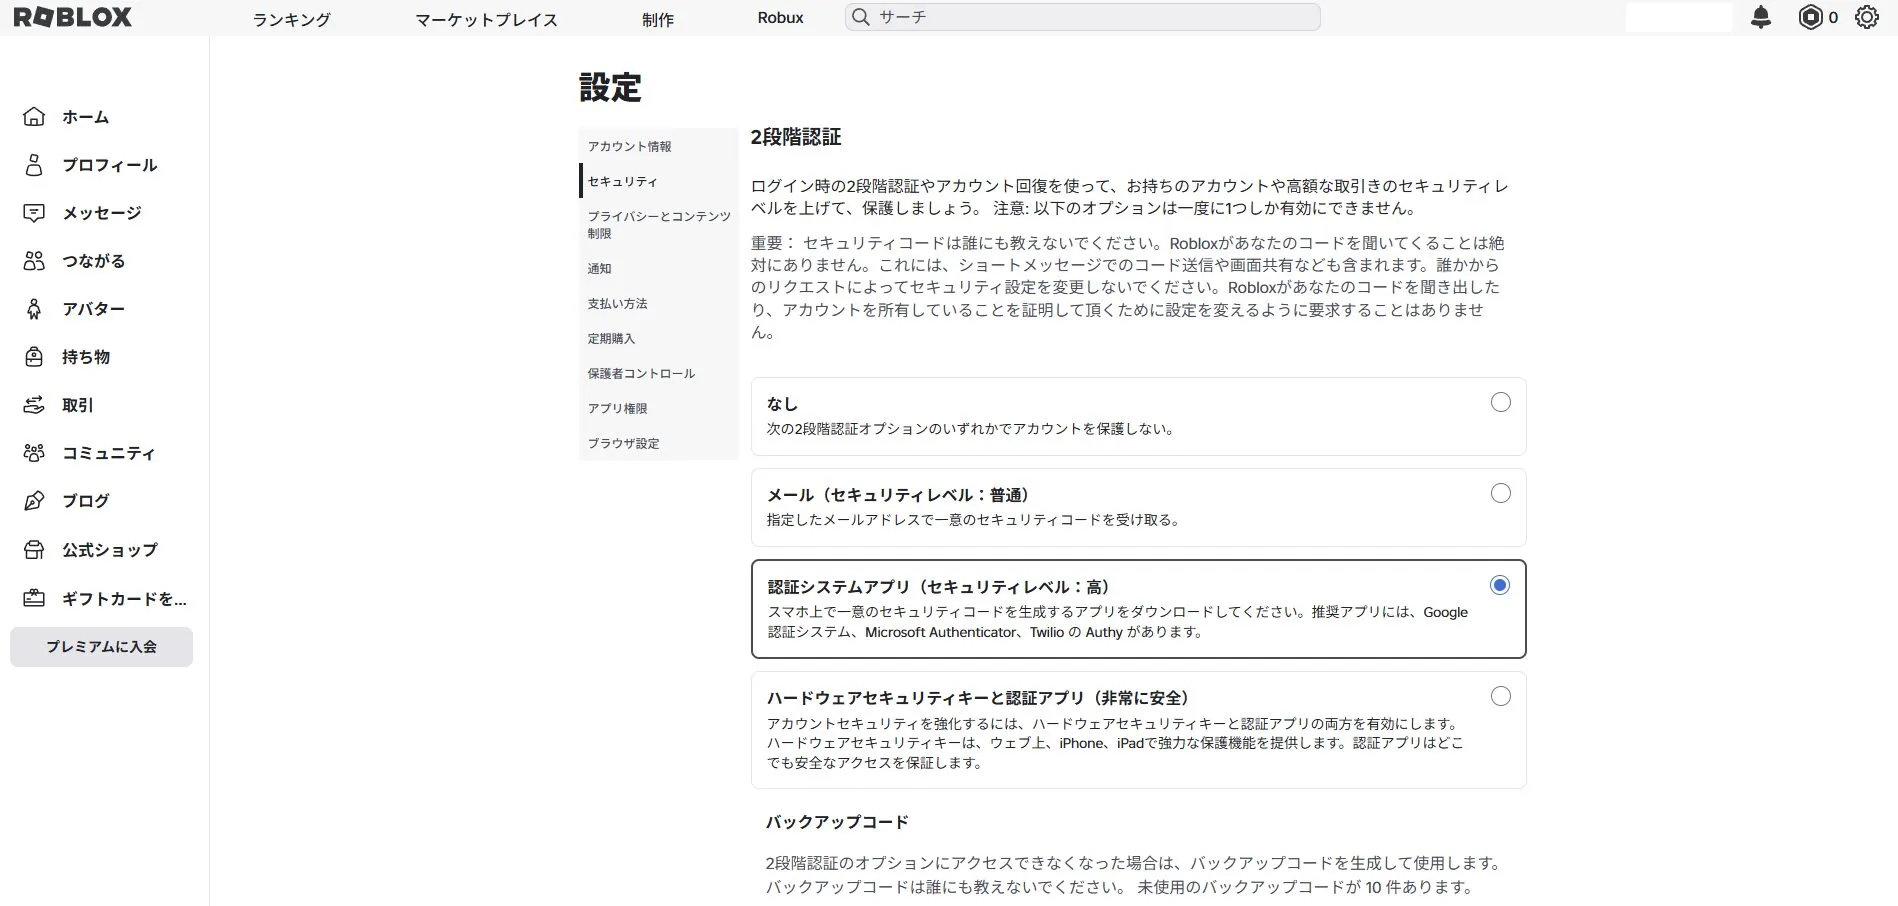This screenshot has width=1898, height=906.
Task: Go to メッセージ sidebar link text
Action: tap(101, 213)
